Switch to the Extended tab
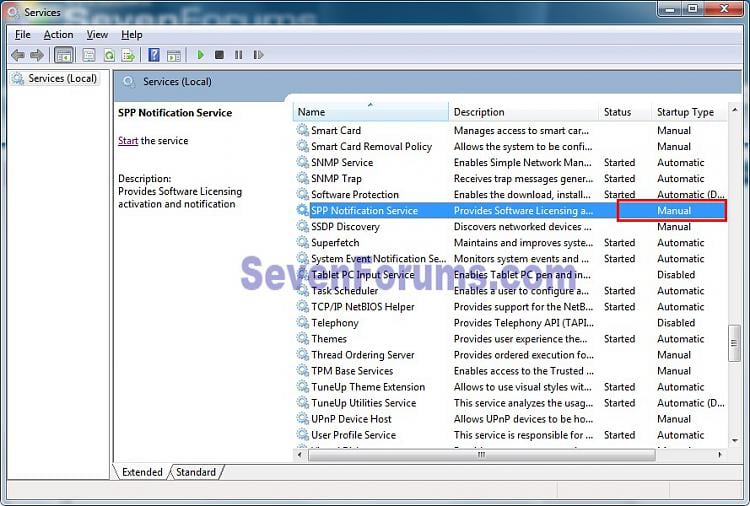 pyautogui.click(x=142, y=472)
